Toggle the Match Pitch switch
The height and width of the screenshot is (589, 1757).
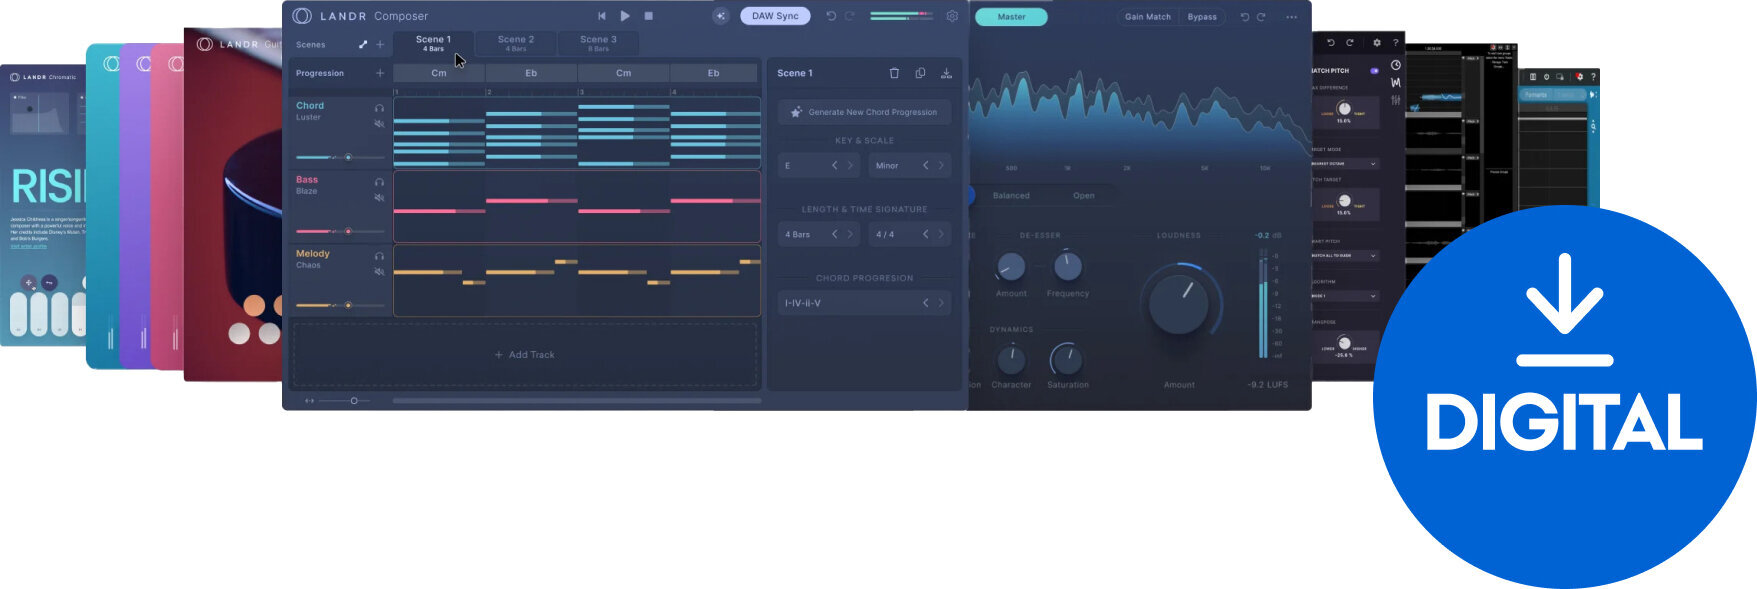1374,71
